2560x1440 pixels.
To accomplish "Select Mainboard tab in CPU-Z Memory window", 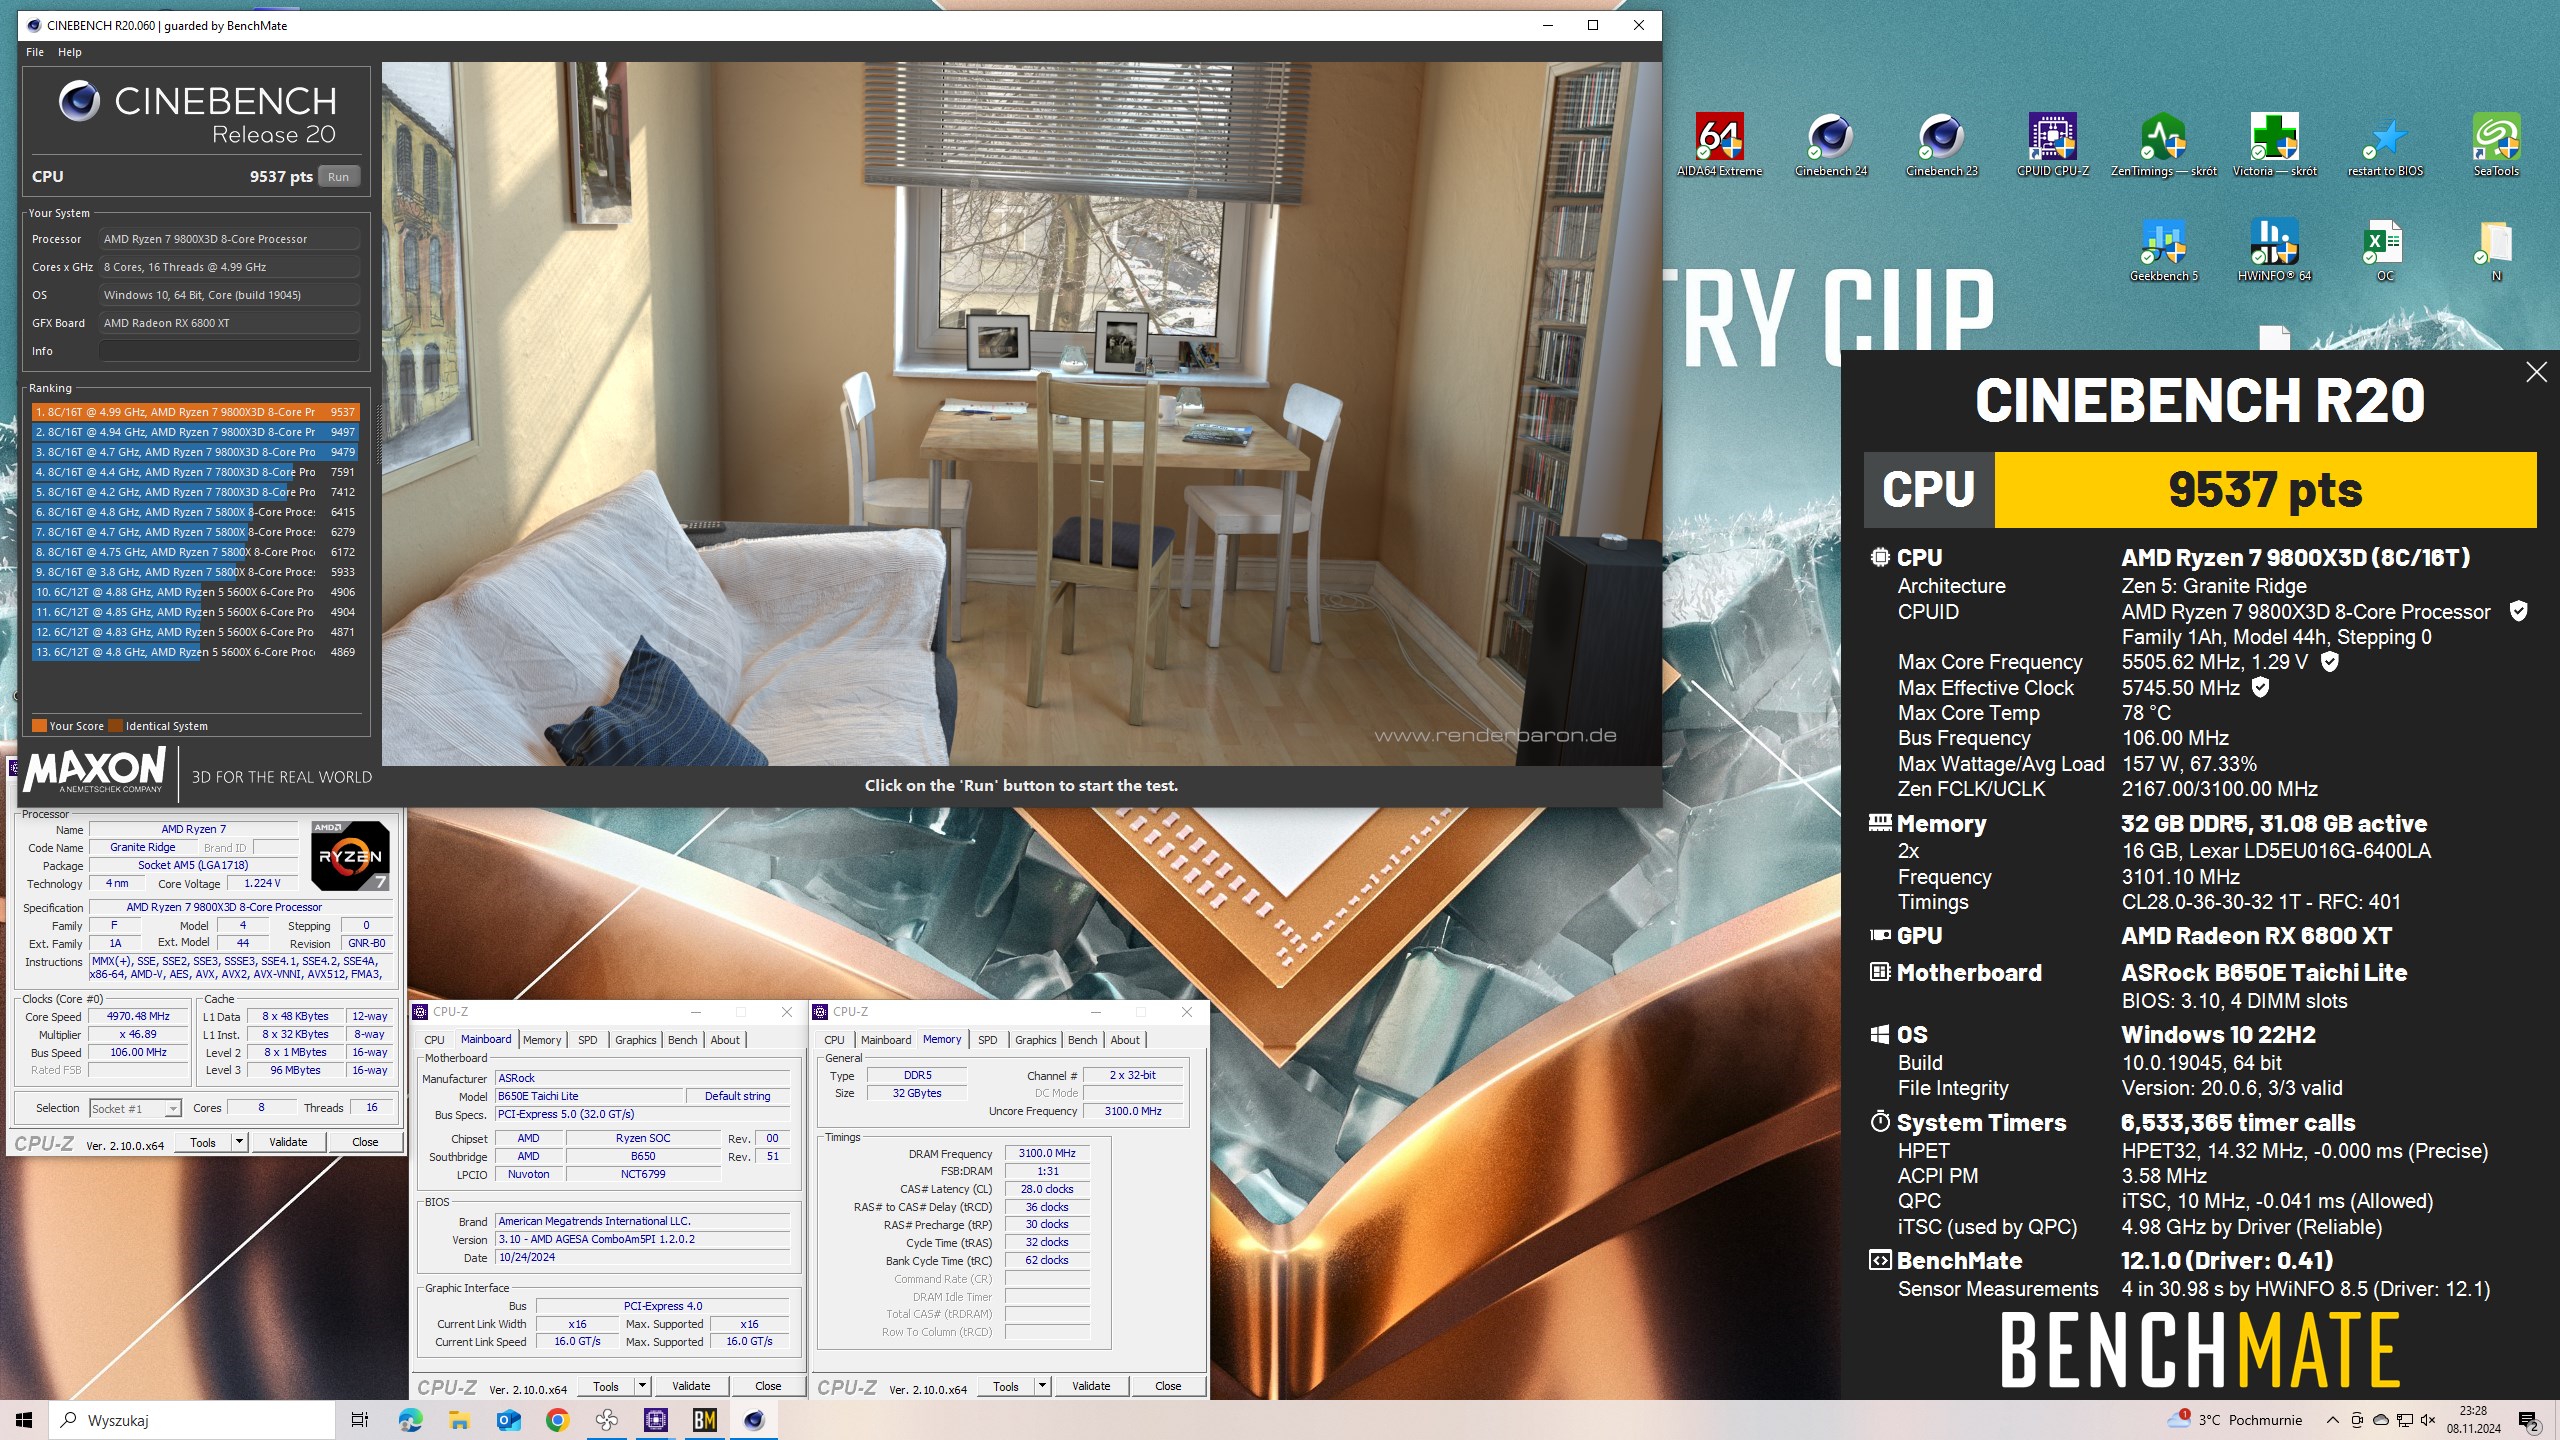I will coord(886,1040).
